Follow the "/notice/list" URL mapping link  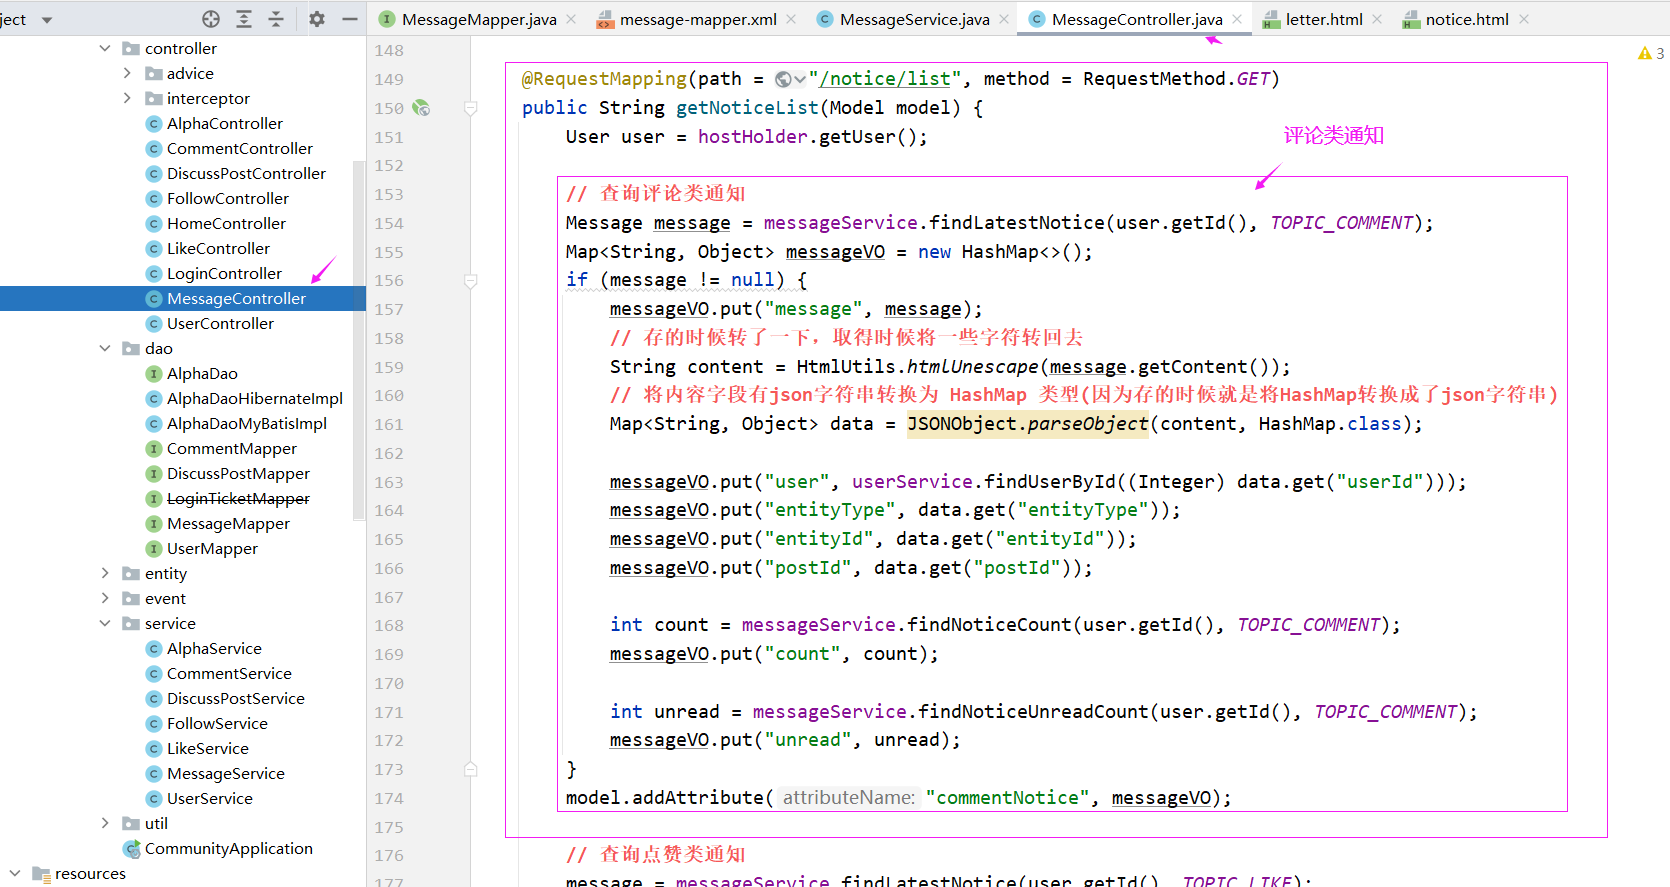[885, 79]
